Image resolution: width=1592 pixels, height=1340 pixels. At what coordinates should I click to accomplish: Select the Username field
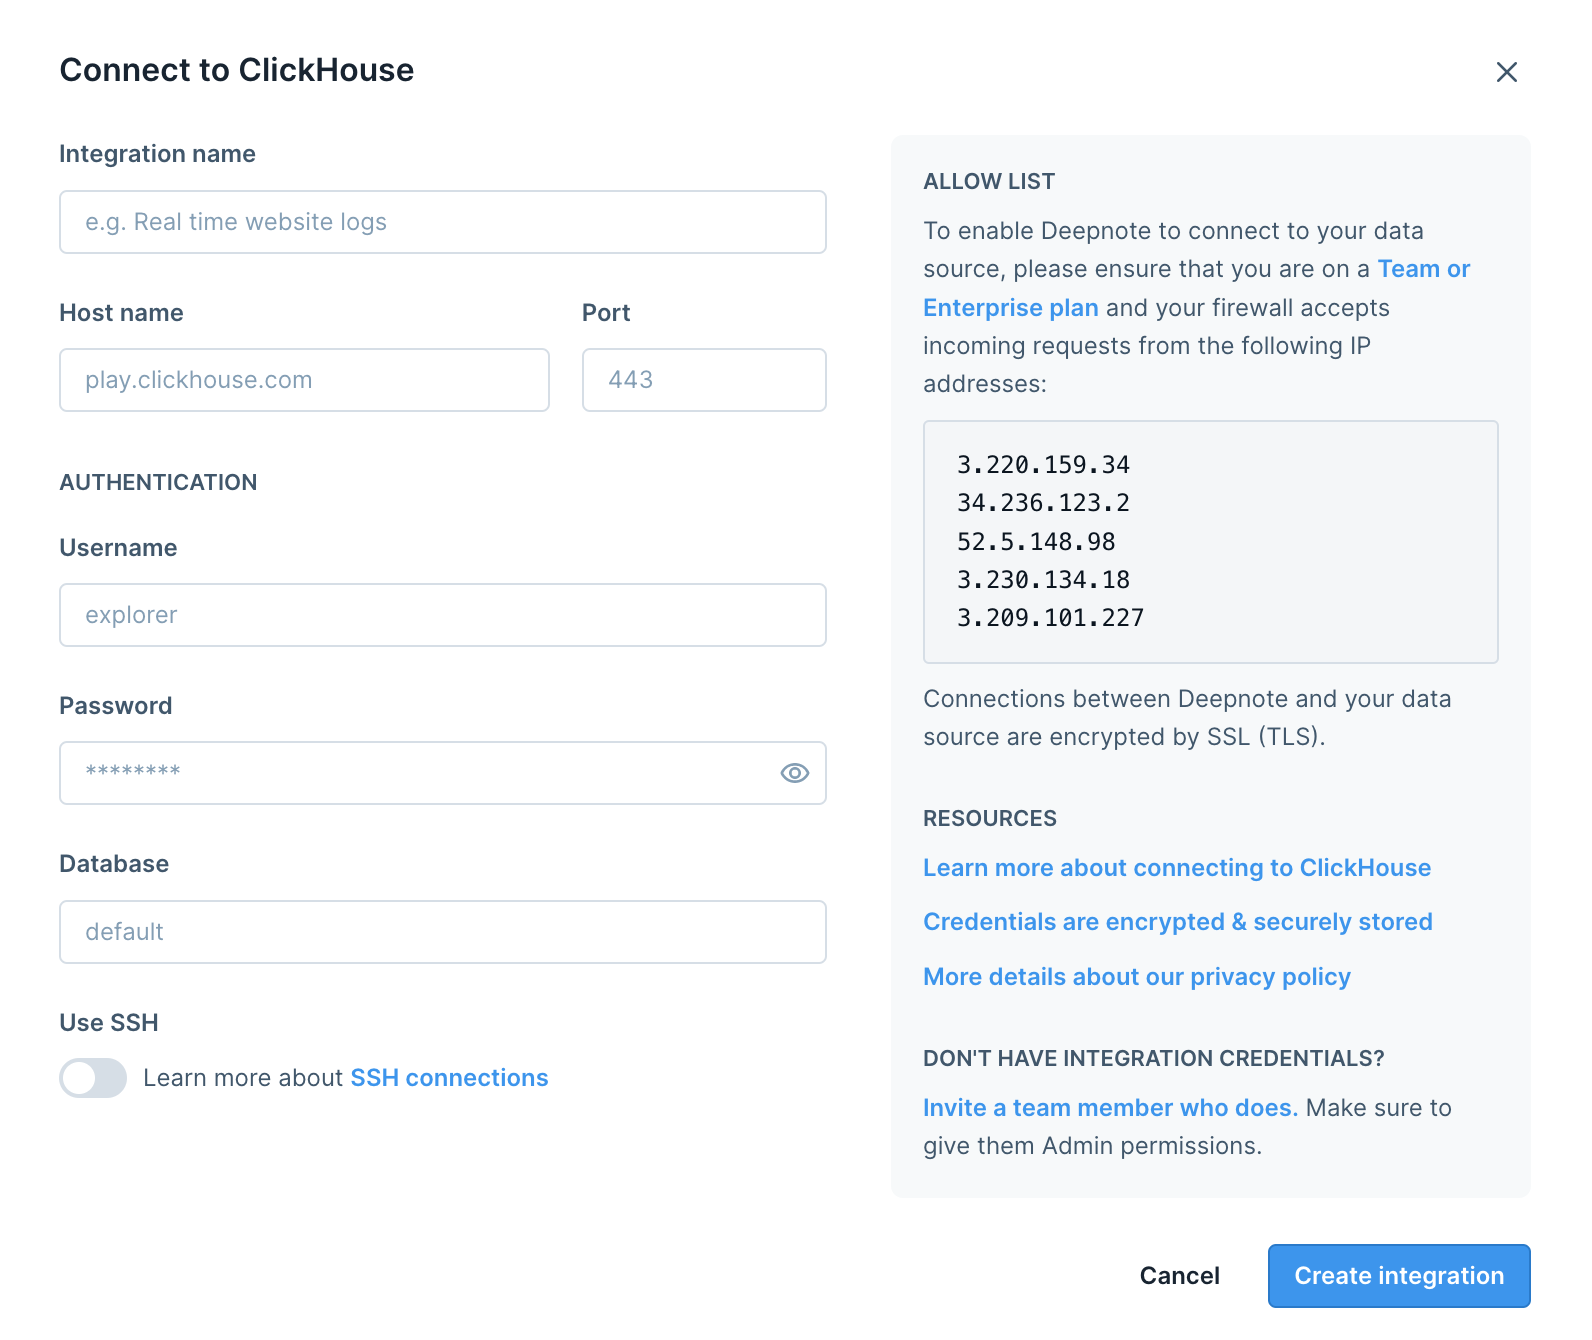click(443, 615)
